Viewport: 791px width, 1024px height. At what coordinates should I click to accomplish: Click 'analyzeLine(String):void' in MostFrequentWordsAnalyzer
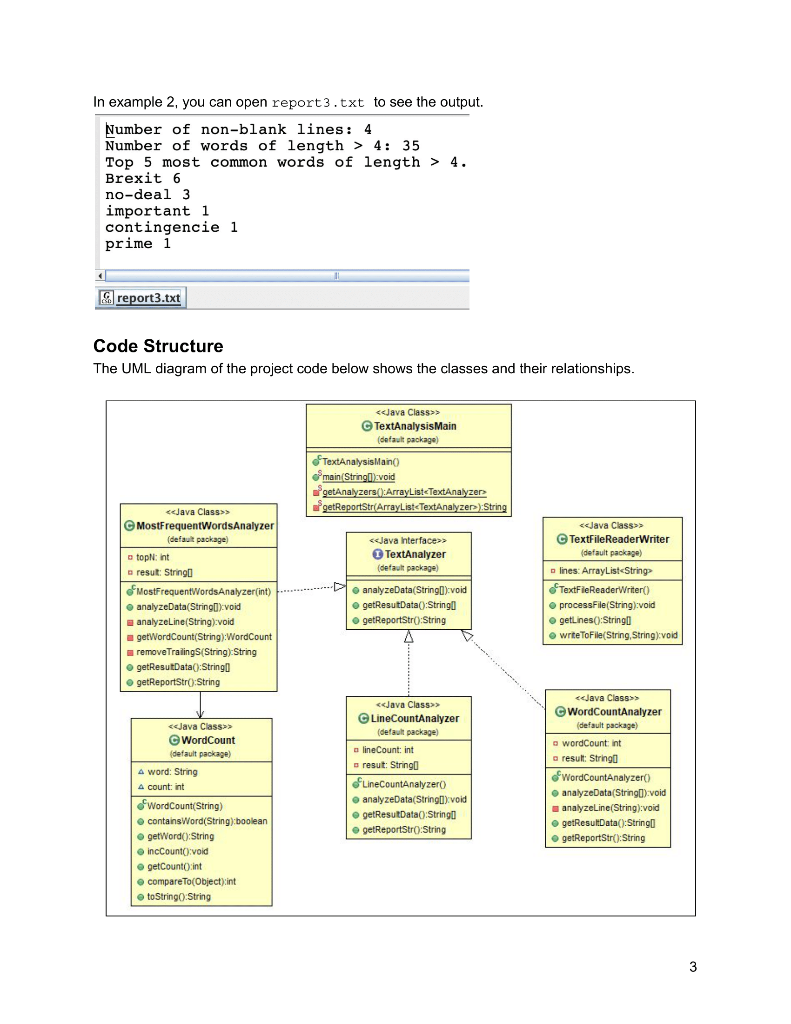[x=185, y=622]
